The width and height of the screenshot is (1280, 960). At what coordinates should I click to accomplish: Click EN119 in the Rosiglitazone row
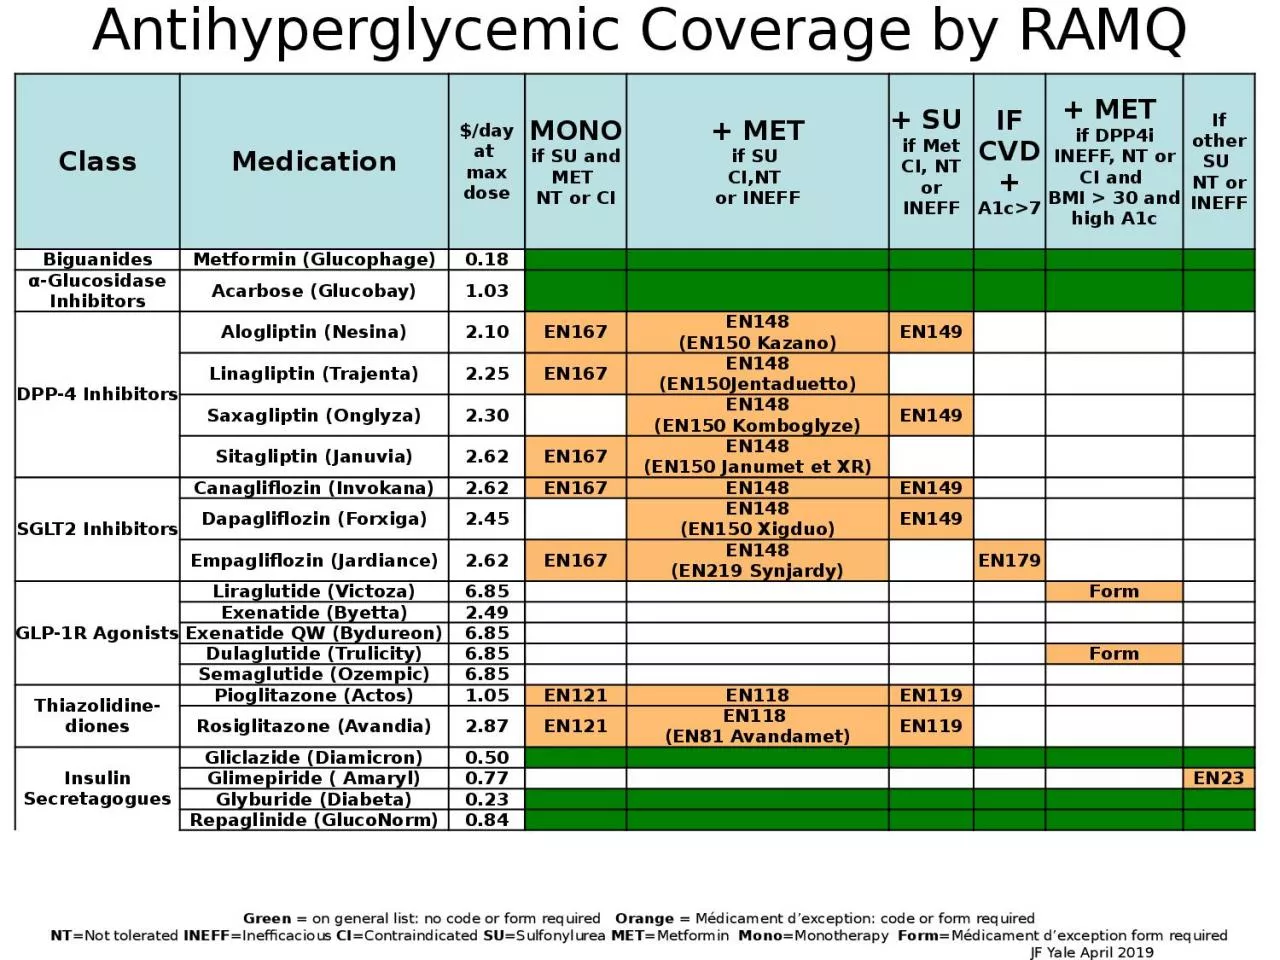tap(931, 726)
